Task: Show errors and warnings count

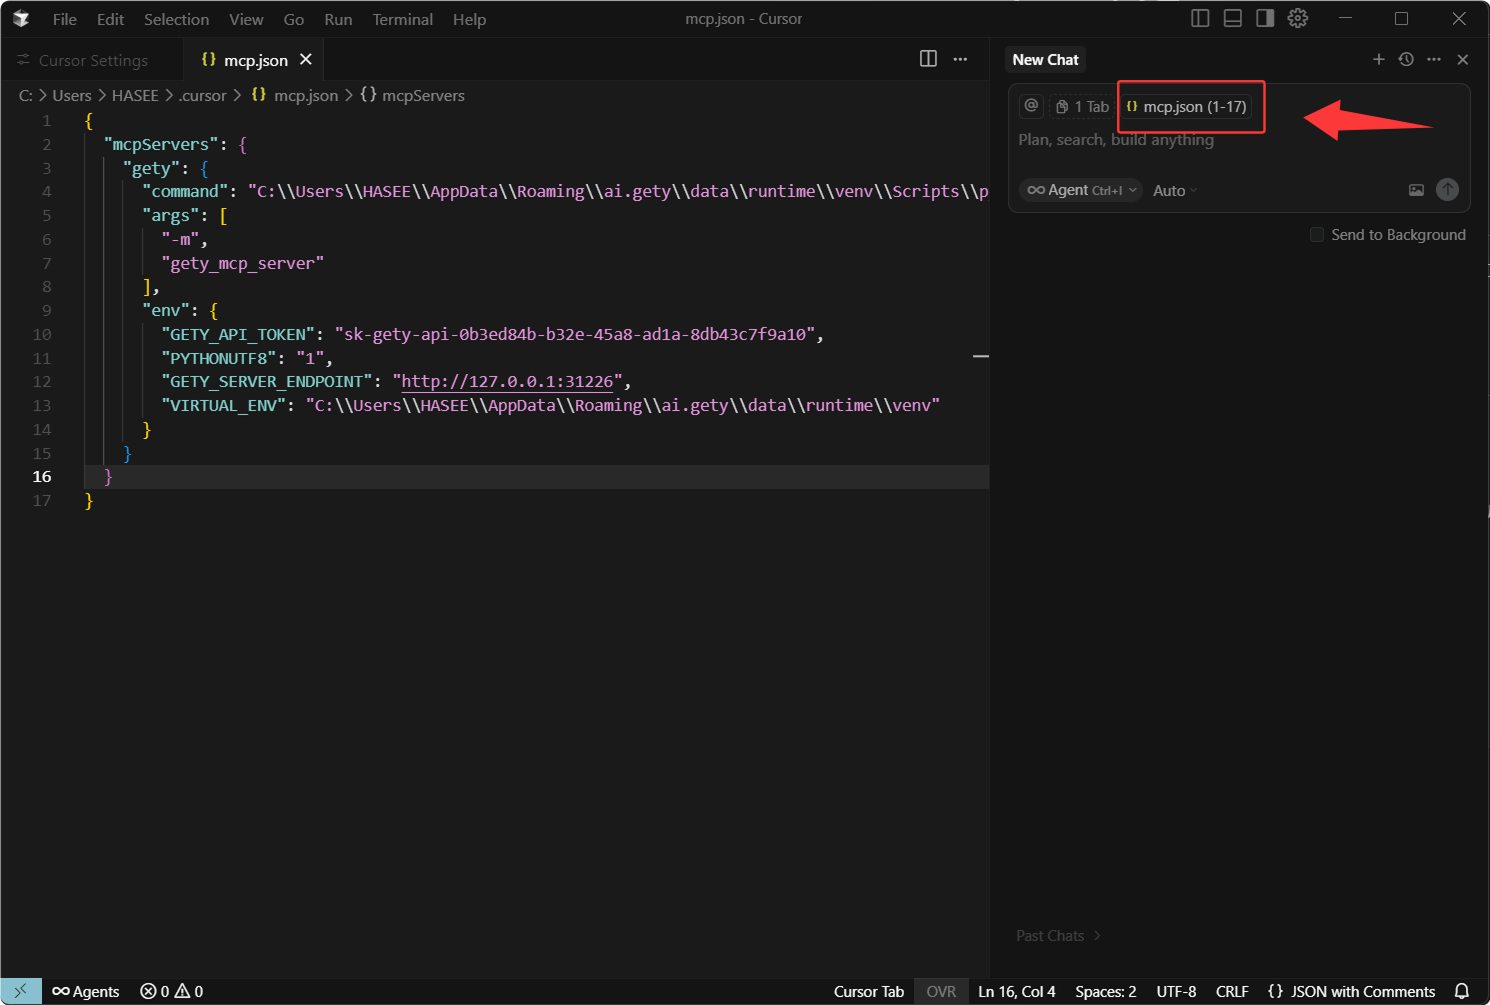Action: click(172, 991)
